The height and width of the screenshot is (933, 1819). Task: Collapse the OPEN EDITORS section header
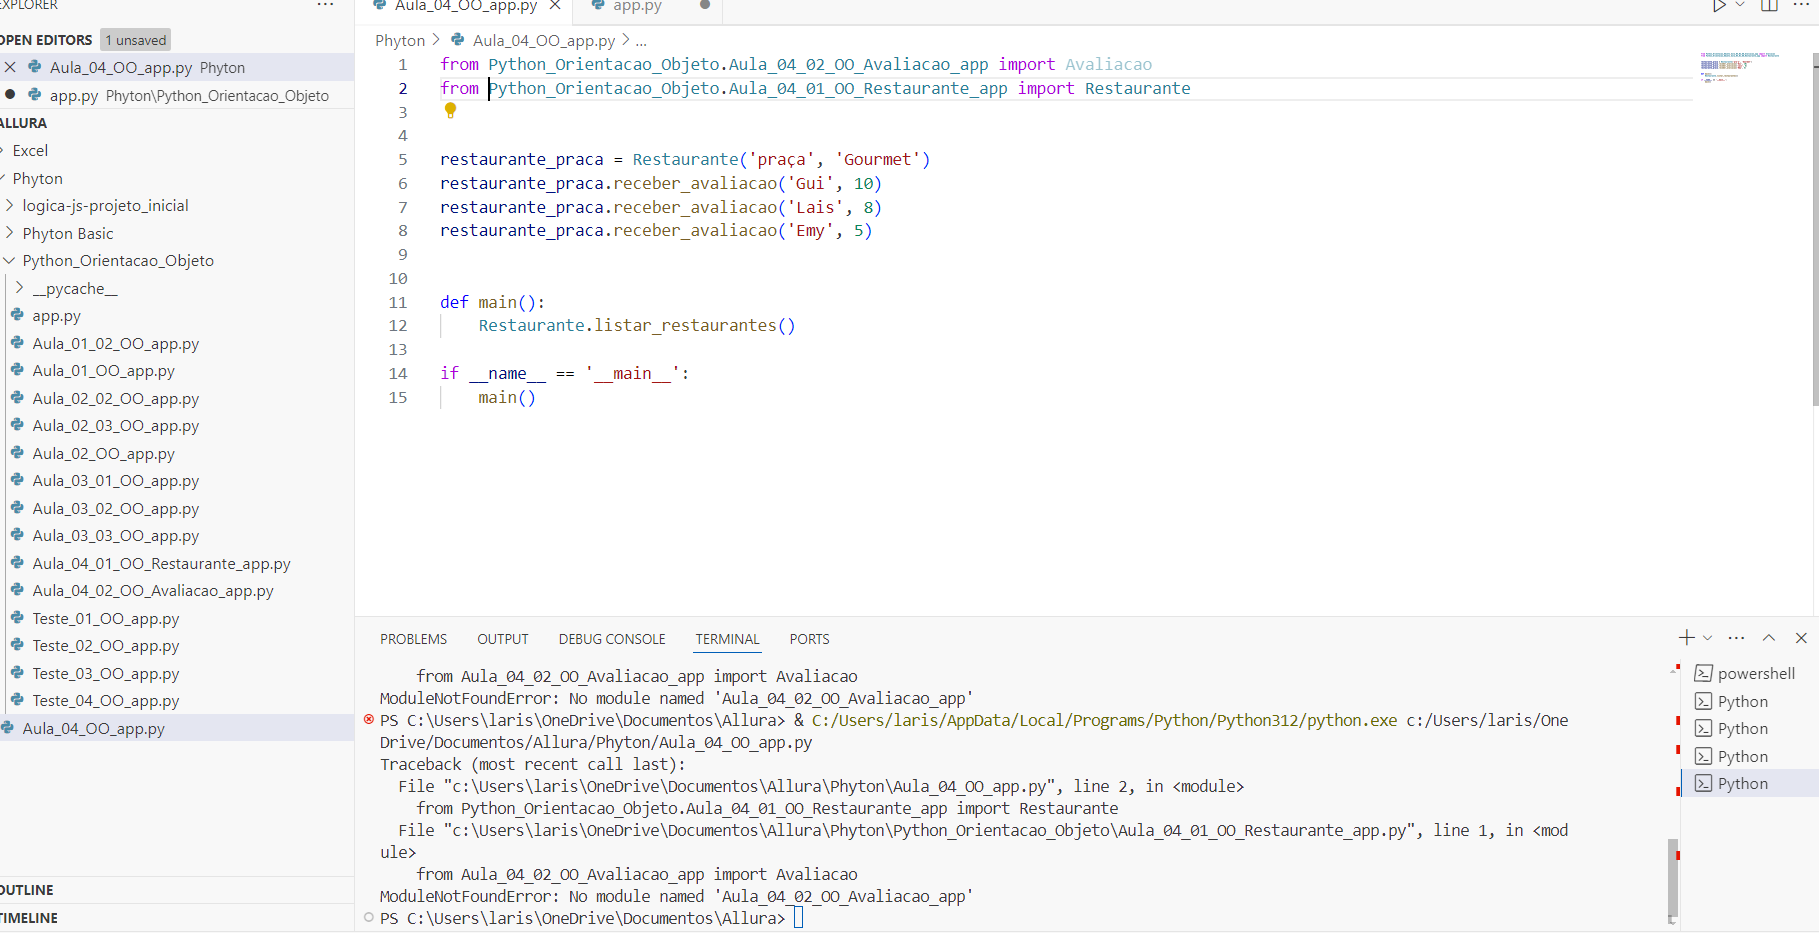[46, 40]
